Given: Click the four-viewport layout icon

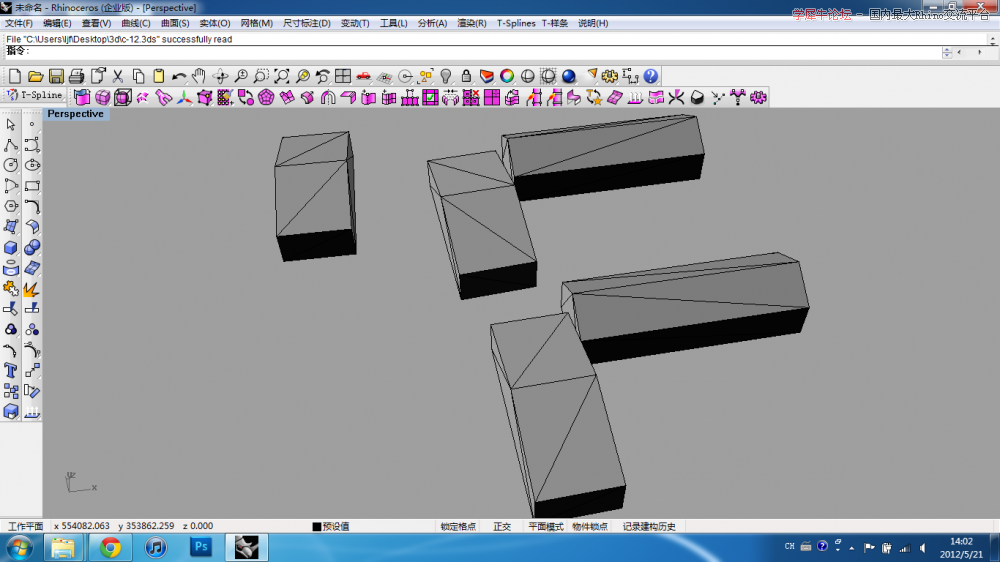Looking at the screenshot, I should tap(343, 77).
